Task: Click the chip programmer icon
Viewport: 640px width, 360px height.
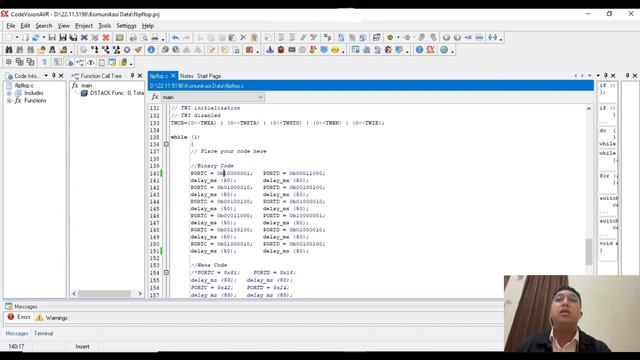Action: tap(292, 50)
